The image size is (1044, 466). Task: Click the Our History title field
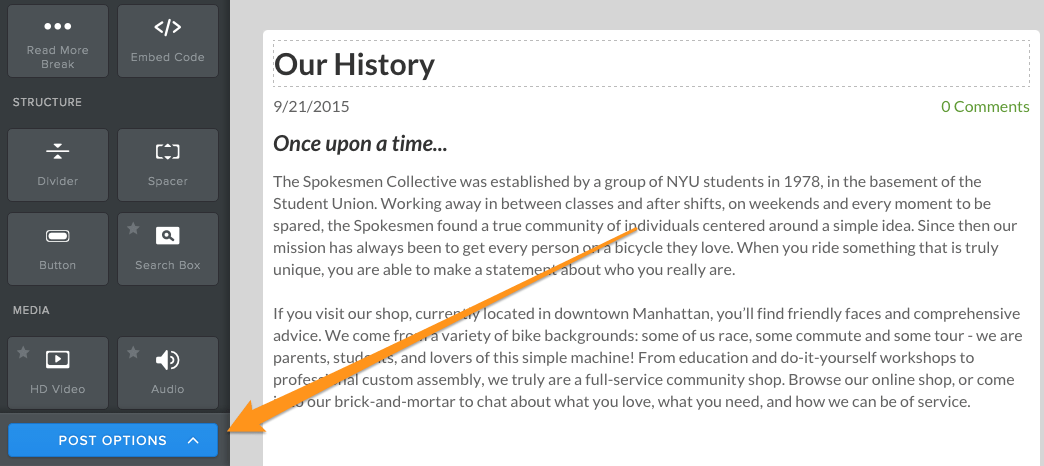point(651,64)
